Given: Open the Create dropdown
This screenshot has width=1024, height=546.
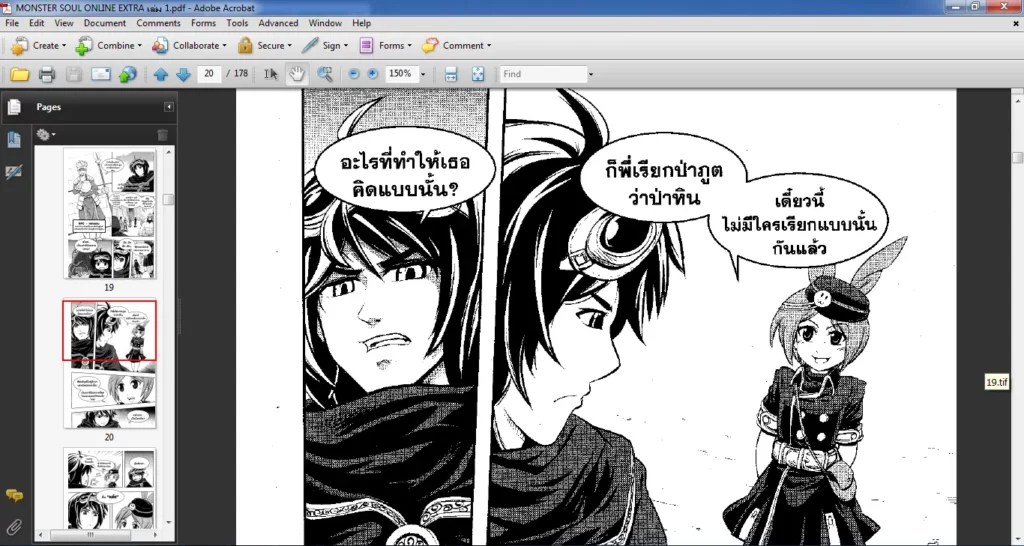Looking at the screenshot, I should point(39,46).
